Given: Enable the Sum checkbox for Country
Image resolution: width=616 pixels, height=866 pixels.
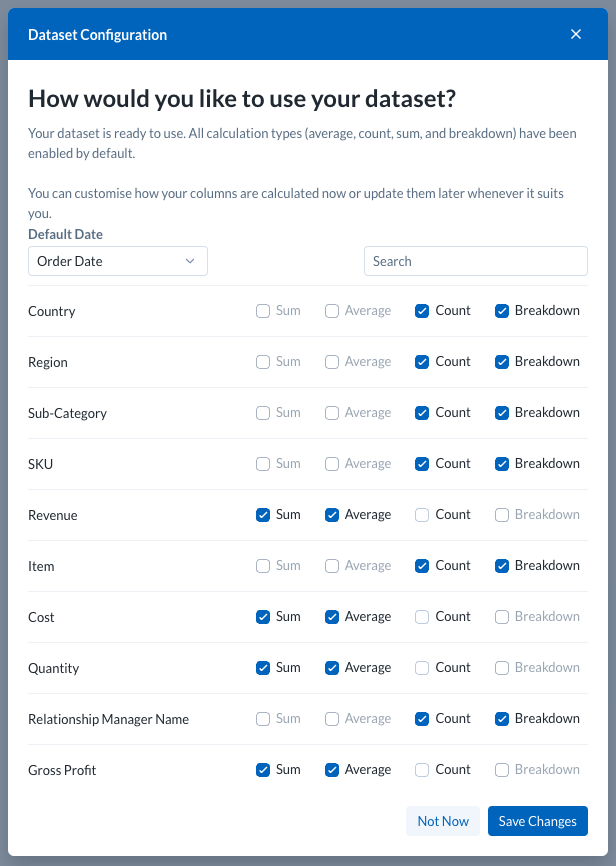Looking at the screenshot, I should tap(262, 311).
